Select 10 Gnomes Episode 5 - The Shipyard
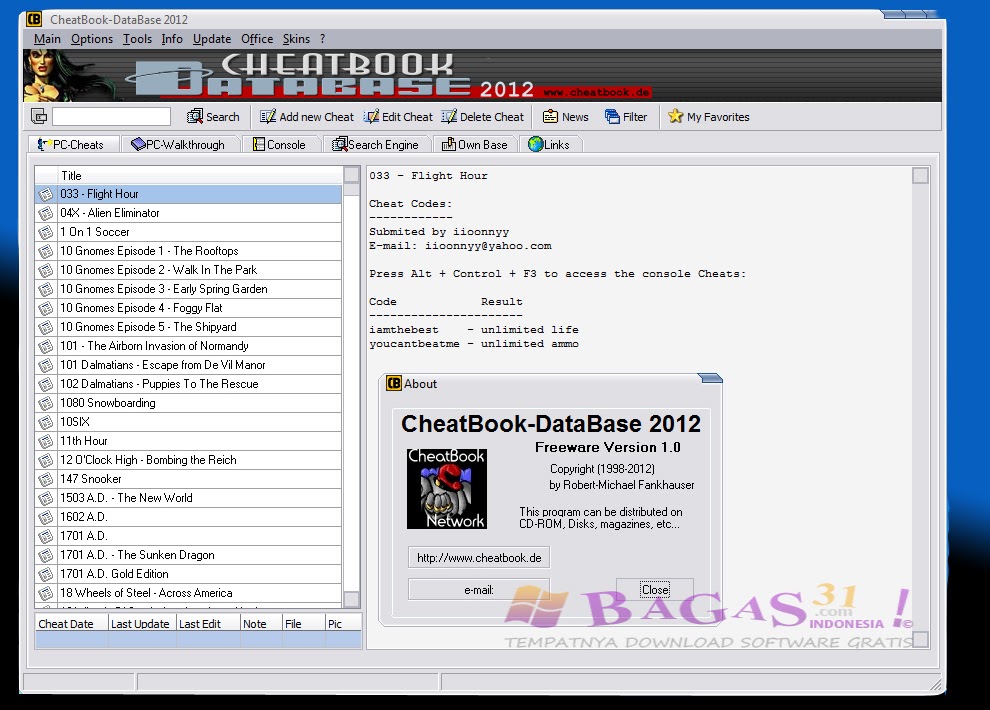 [x=188, y=327]
